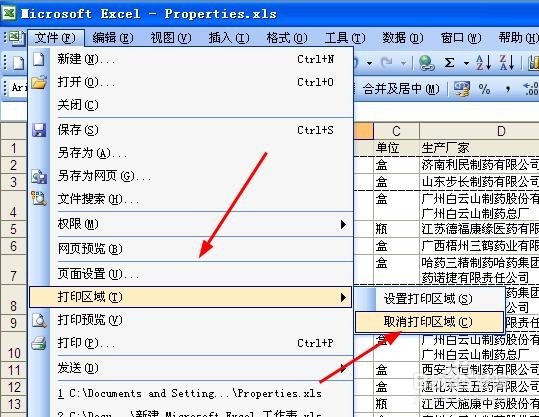Click 取消打印区域(C) submenu item

(x=429, y=322)
